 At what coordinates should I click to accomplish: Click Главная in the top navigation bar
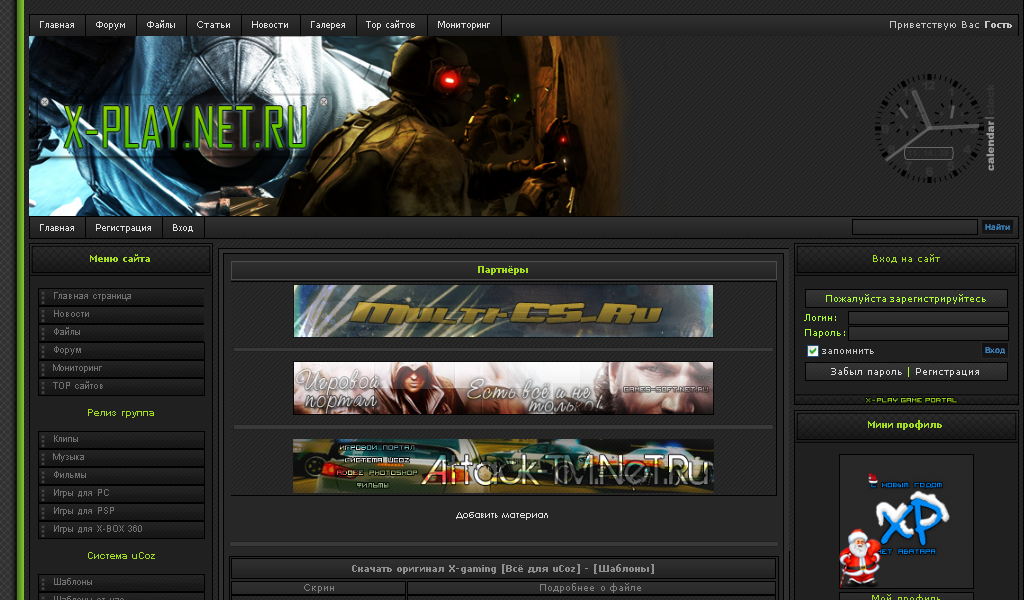pos(57,25)
